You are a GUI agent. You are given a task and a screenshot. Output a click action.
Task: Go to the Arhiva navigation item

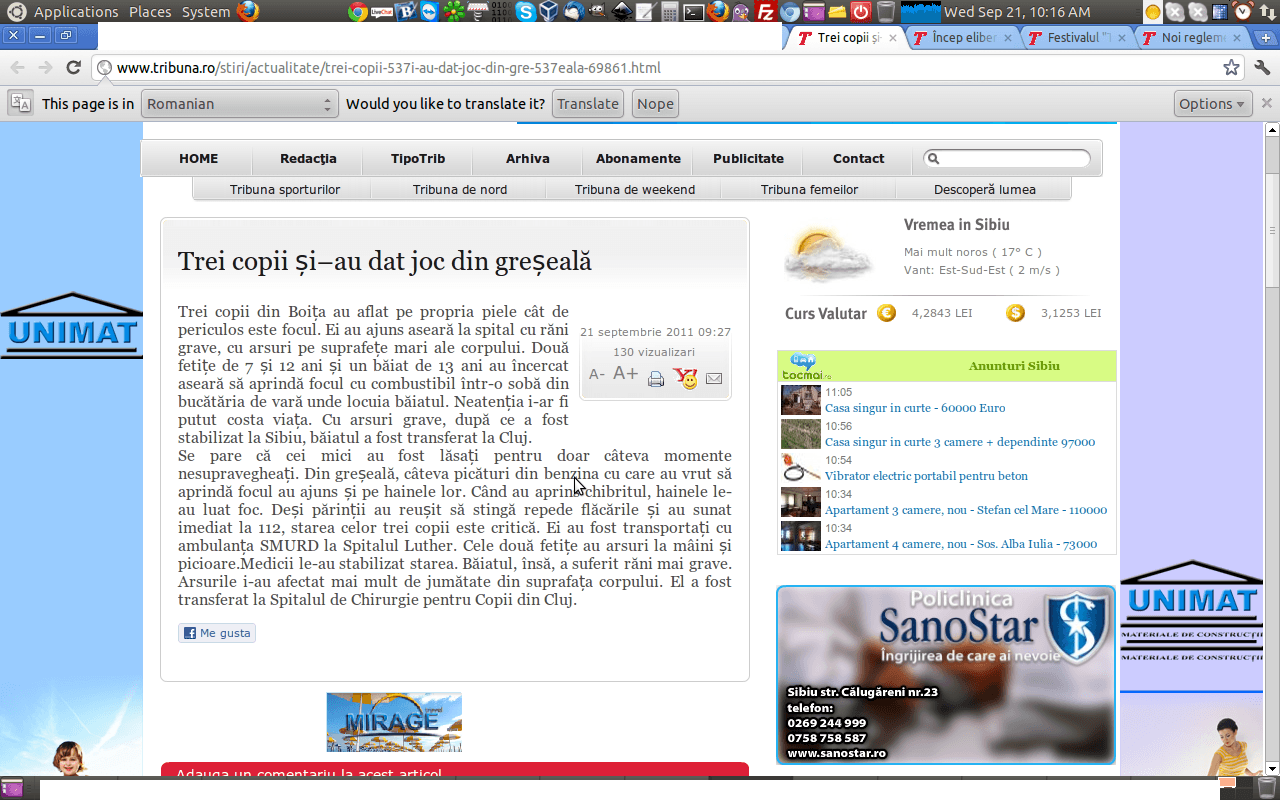pyautogui.click(x=527, y=158)
